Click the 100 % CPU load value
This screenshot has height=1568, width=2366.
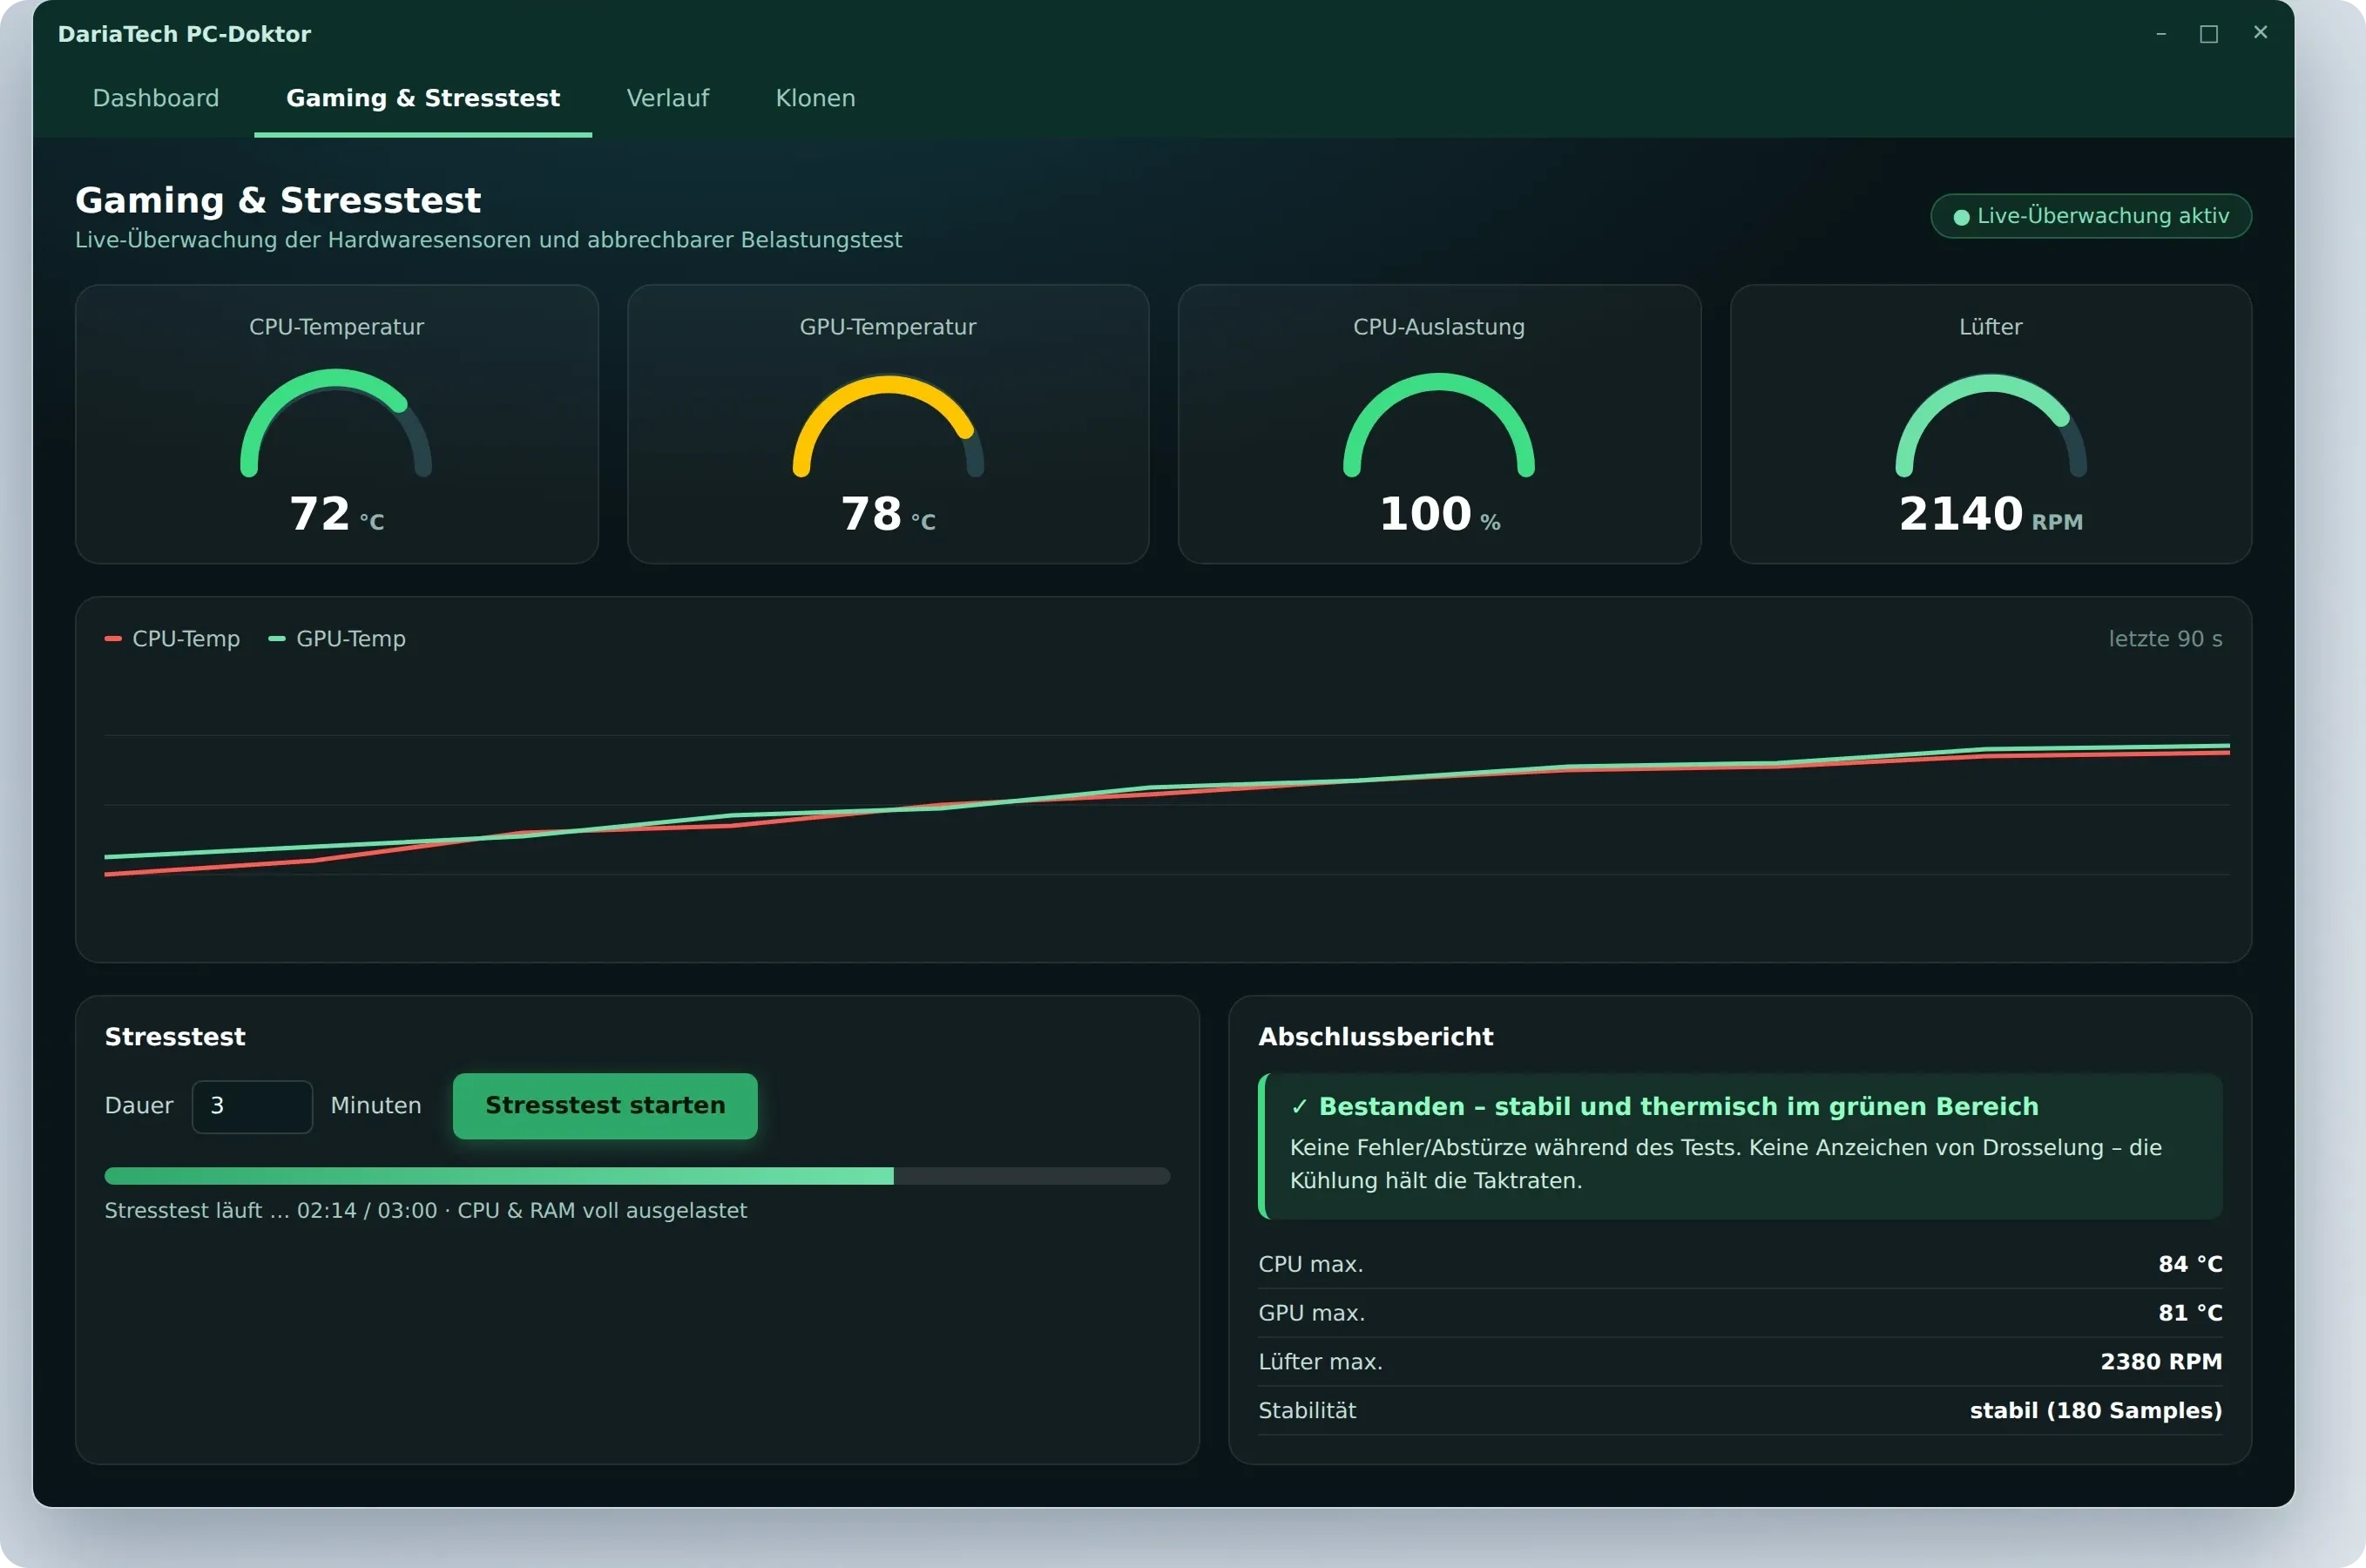1439,514
